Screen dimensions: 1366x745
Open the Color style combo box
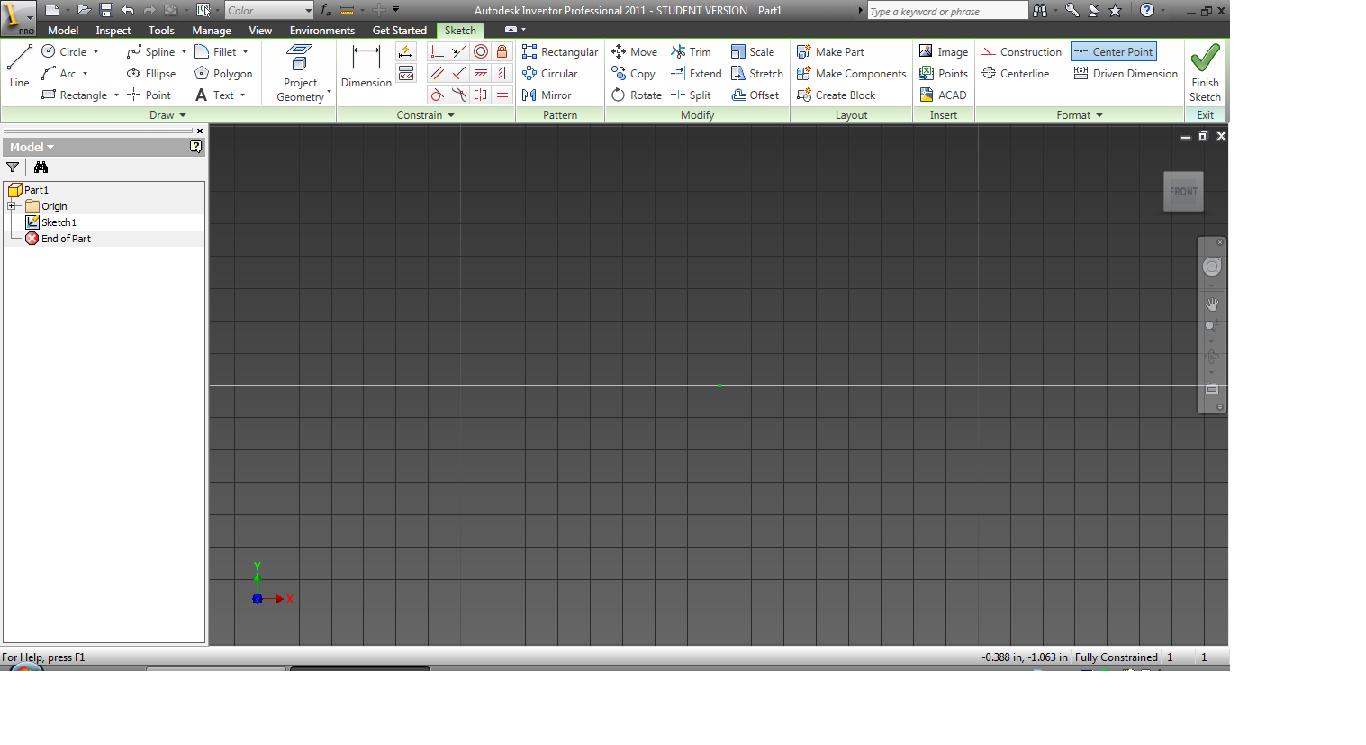(x=269, y=10)
